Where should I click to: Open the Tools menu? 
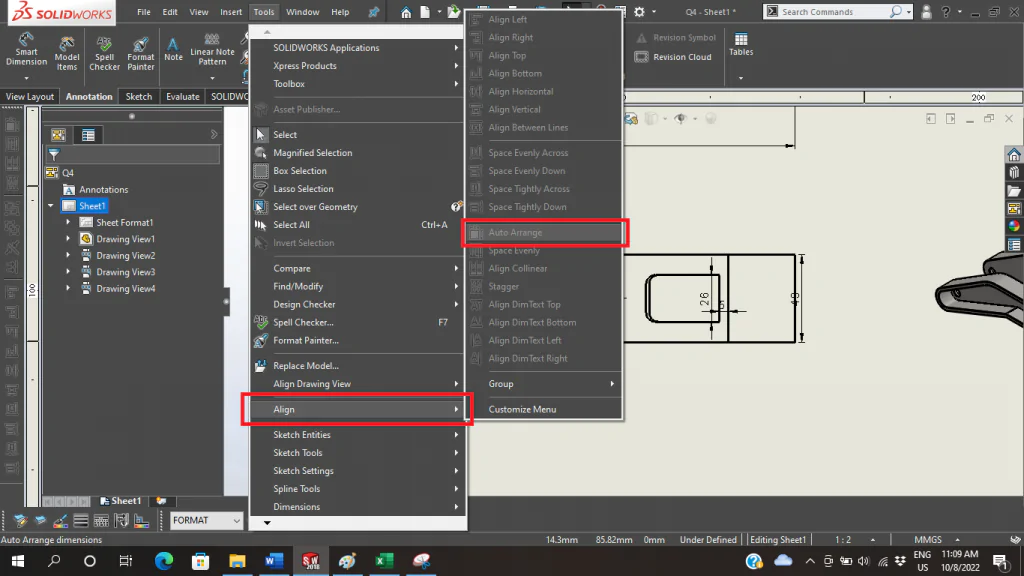264,12
